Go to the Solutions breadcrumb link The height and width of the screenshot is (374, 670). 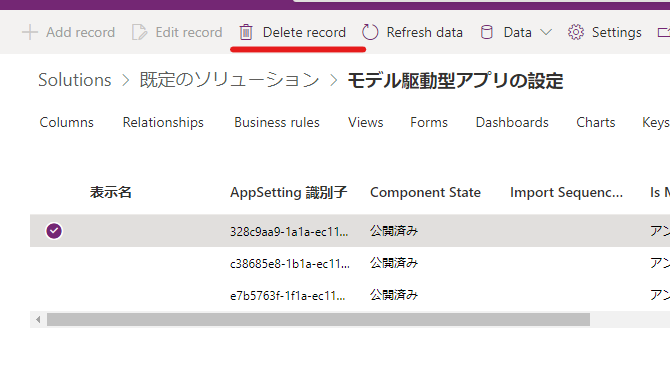[75, 80]
